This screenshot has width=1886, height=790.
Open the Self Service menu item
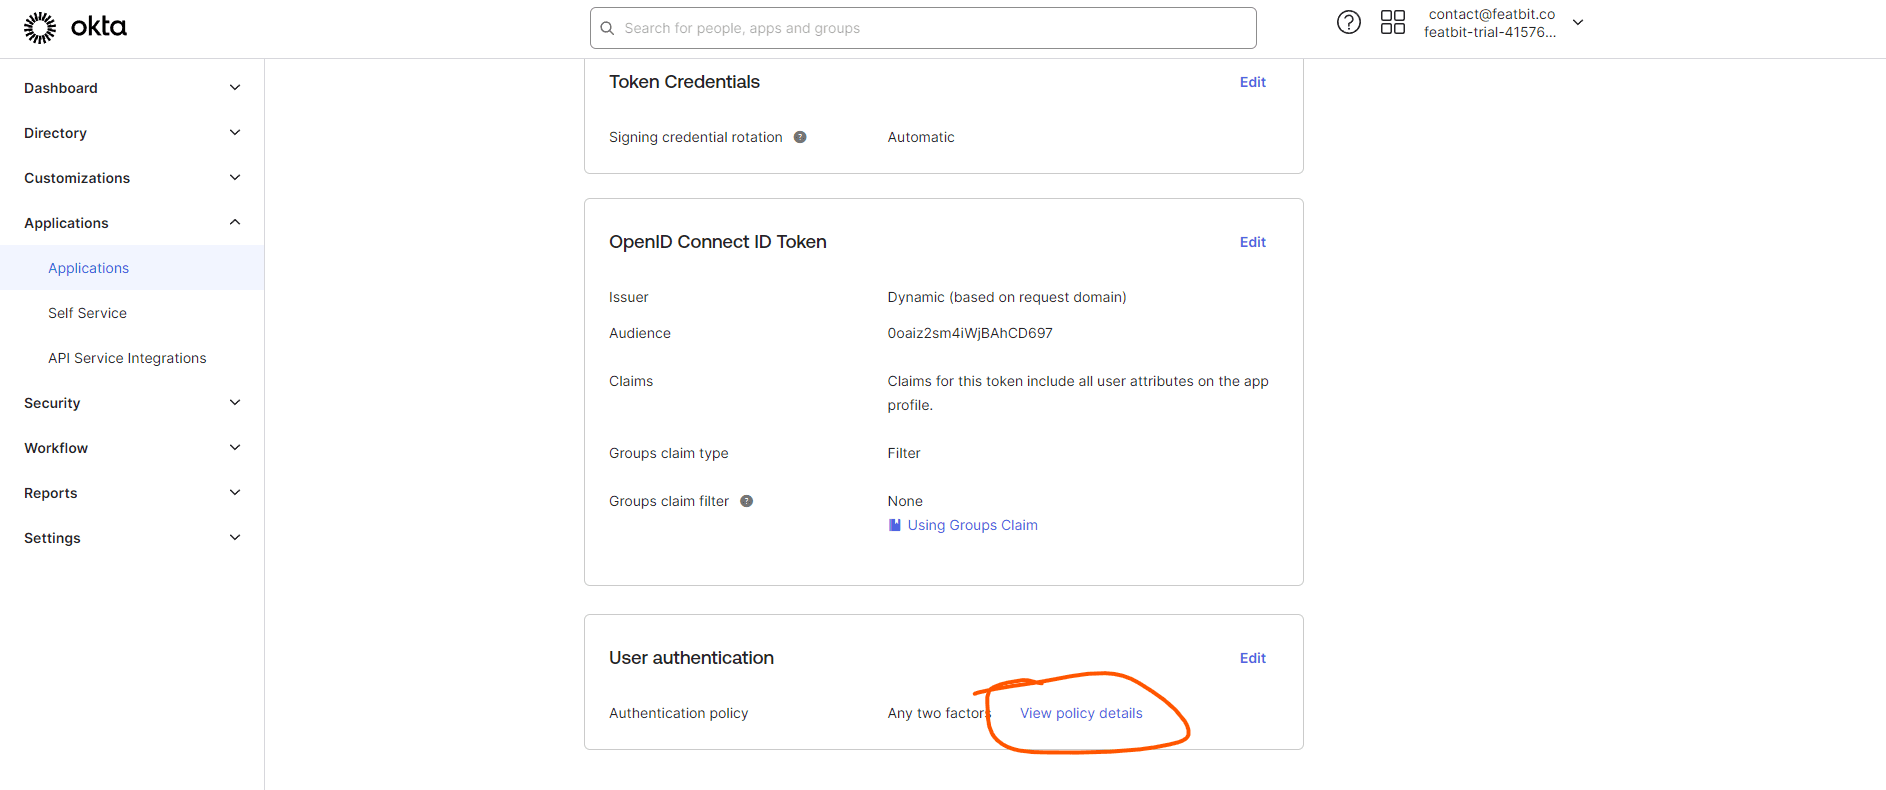[87, 312]
